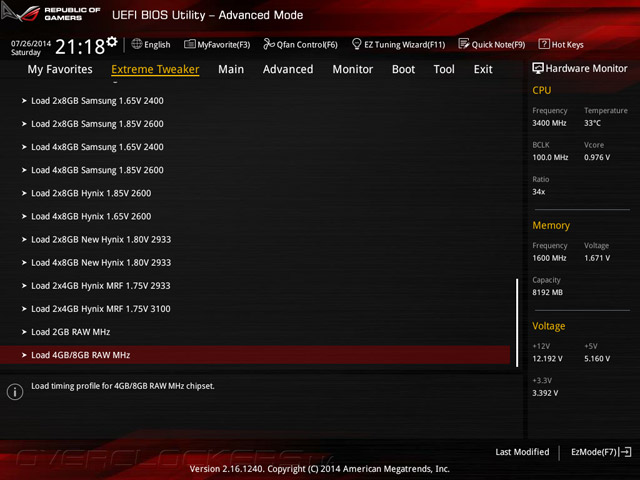Click memory voltage 1.671 V
This screenshot has height=480, width=640.
[x=597, y=258]
